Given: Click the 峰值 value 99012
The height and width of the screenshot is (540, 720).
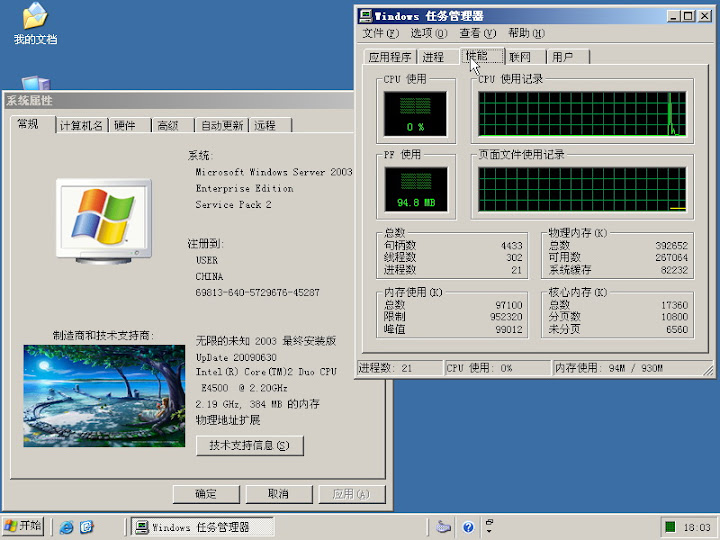Looking at the screenshot, I should point(509,329).
